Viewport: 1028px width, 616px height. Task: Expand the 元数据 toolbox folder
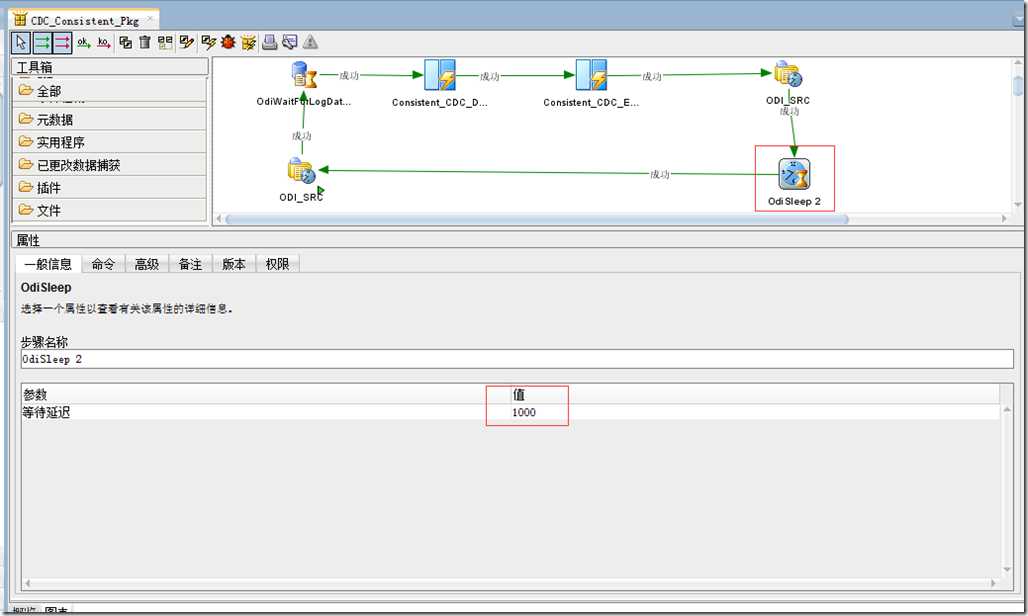pos(109,119)
